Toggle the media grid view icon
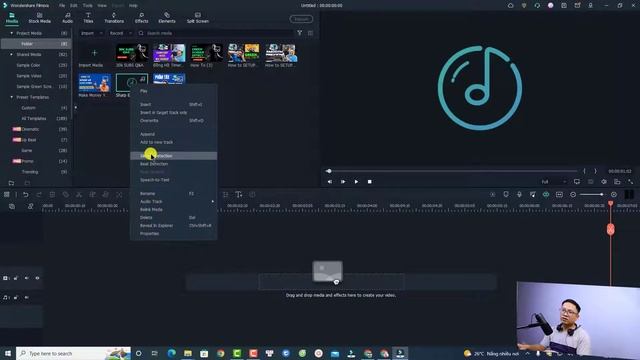The image size is (640, 360). pos(310,33)
